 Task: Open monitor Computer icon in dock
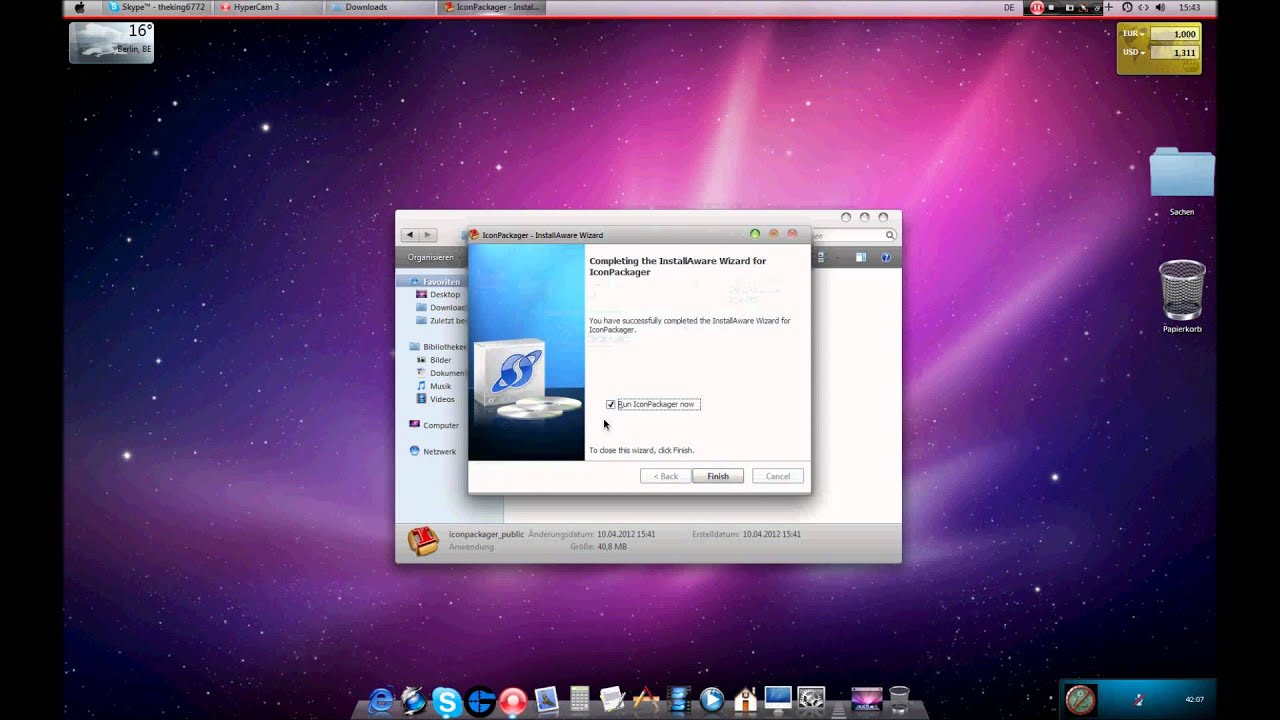(778, 698)
